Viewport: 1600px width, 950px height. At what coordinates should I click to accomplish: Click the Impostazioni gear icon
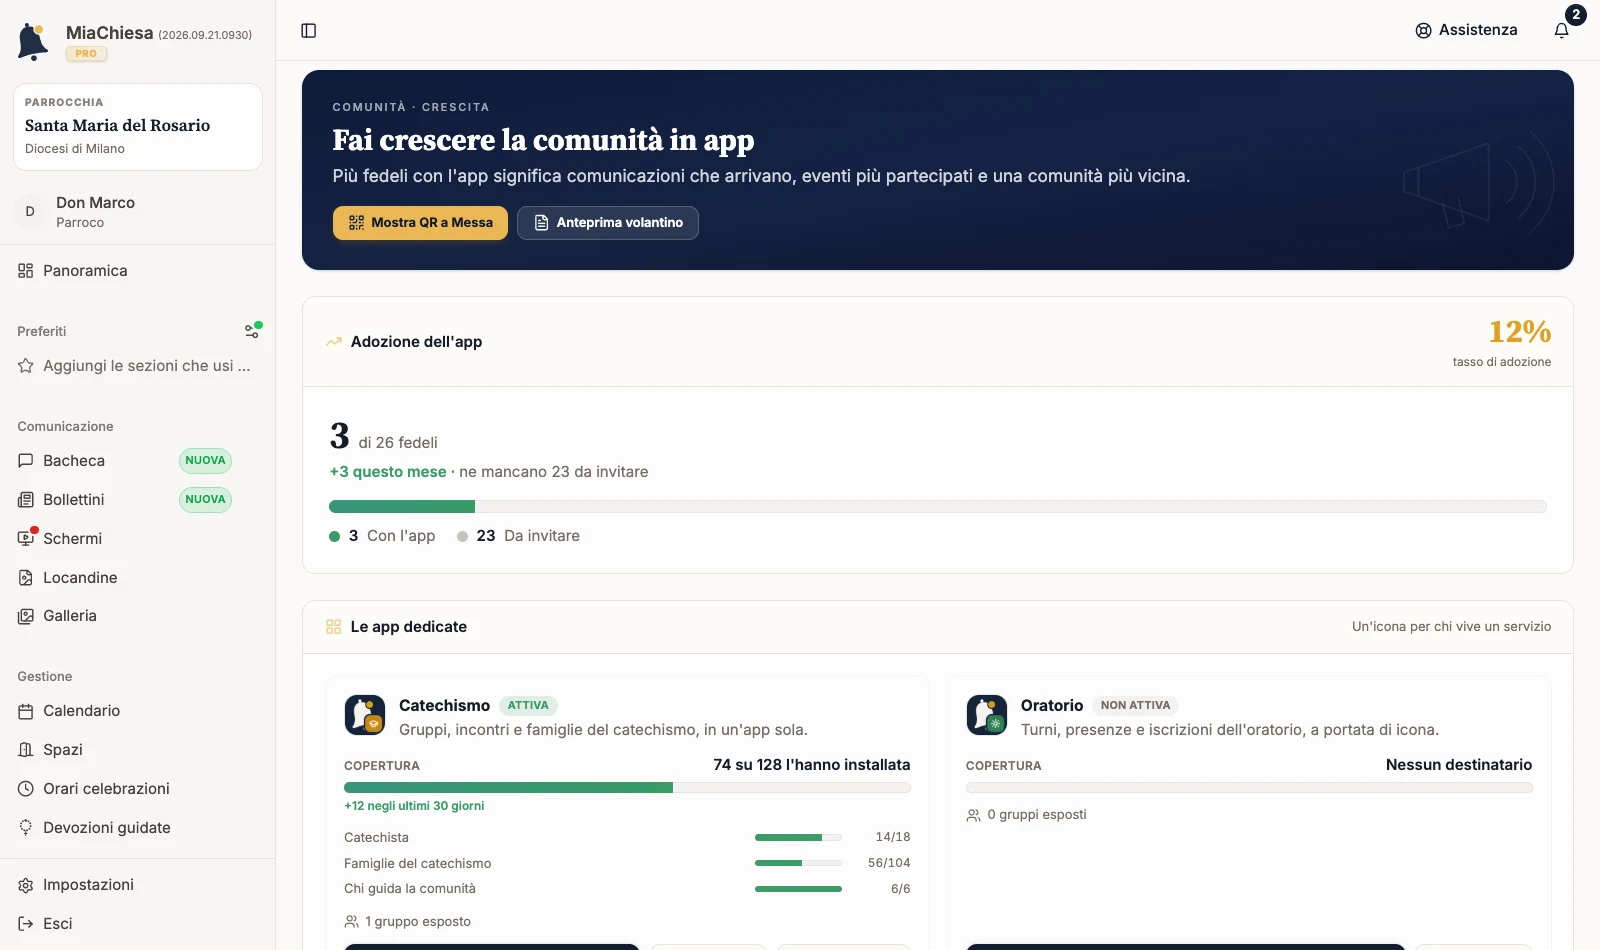[26, 885]
